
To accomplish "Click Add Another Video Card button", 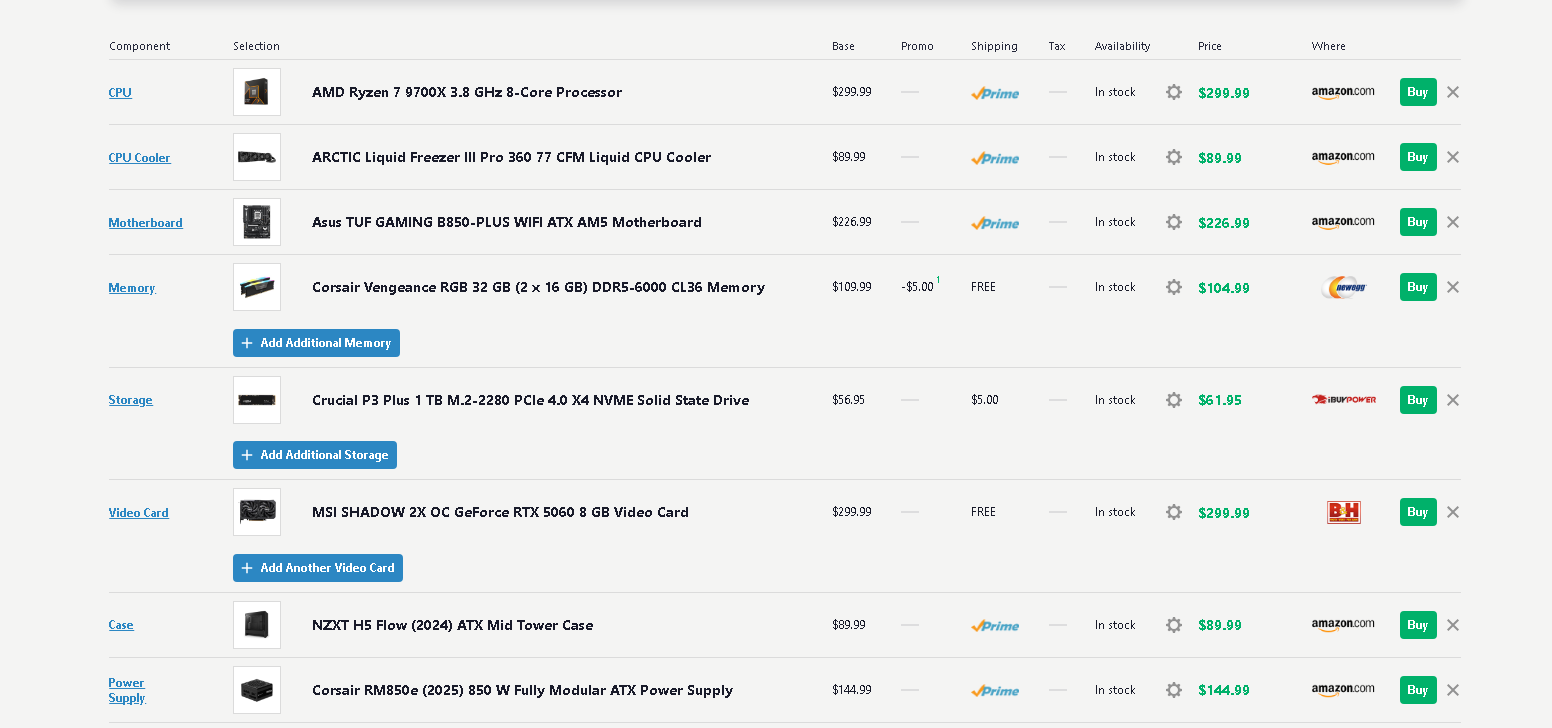I will (318, 568).
